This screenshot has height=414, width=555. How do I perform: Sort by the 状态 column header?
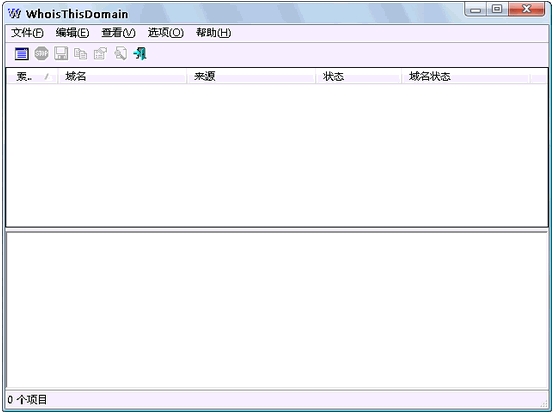[358, 76]
